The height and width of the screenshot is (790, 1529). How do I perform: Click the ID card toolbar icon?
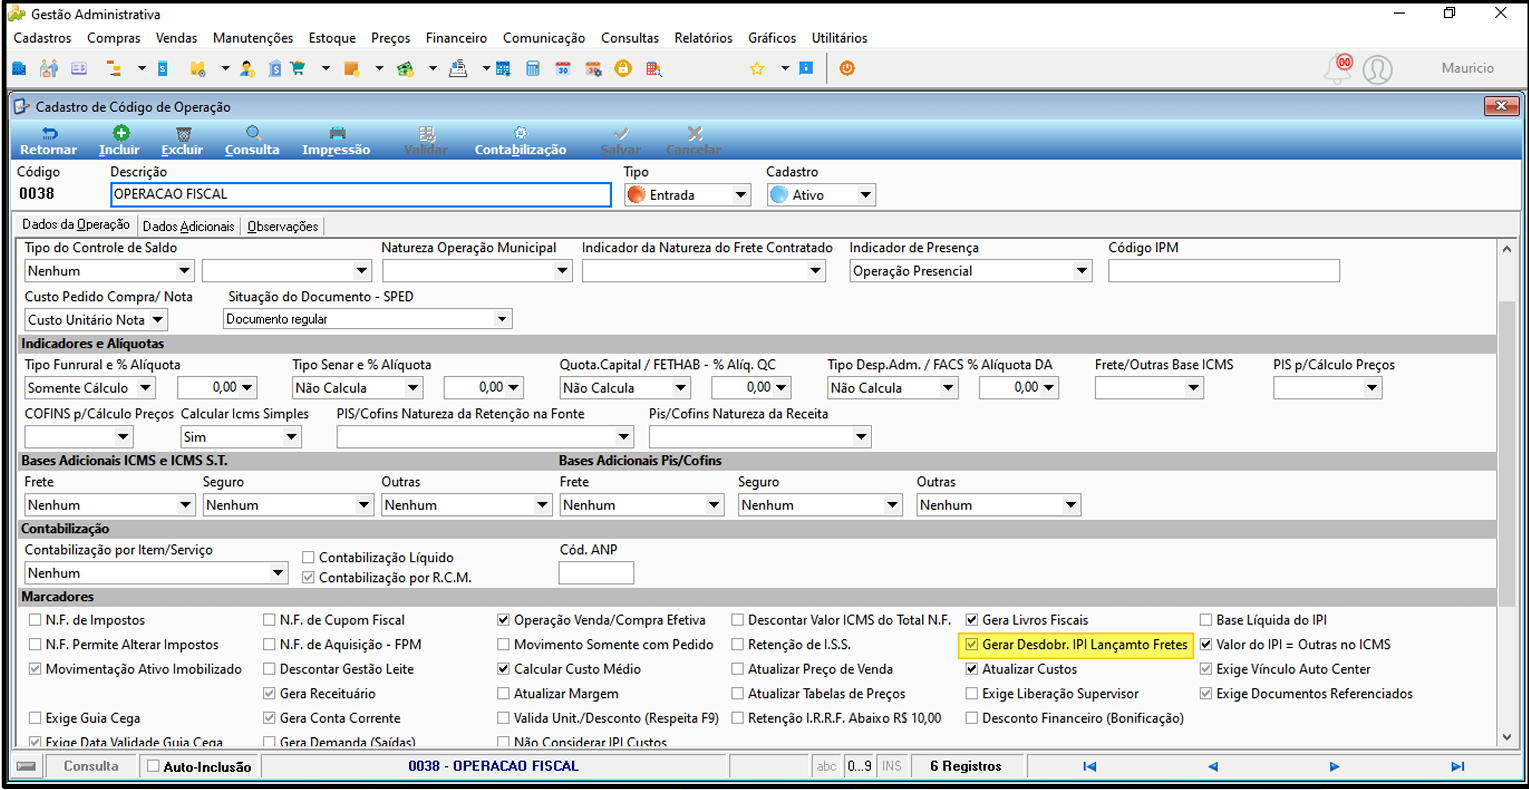click(x=79, y=69)
